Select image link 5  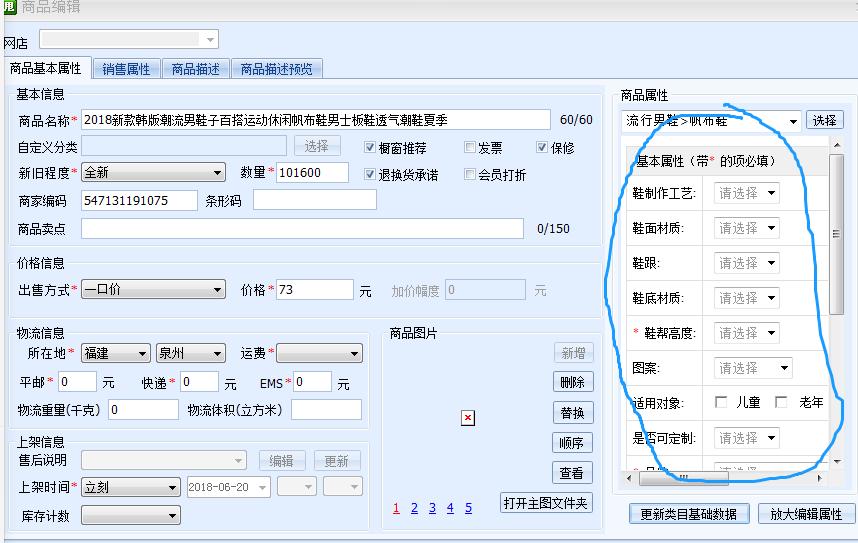468,509
